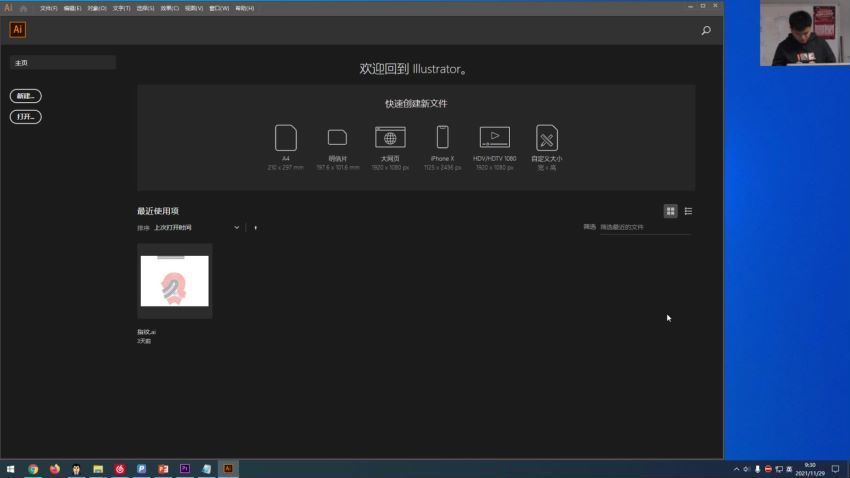Open the 效果(C) menu
Image resolution: width=850 pixels, height=478 pixels.
click(x=170, y=8)
